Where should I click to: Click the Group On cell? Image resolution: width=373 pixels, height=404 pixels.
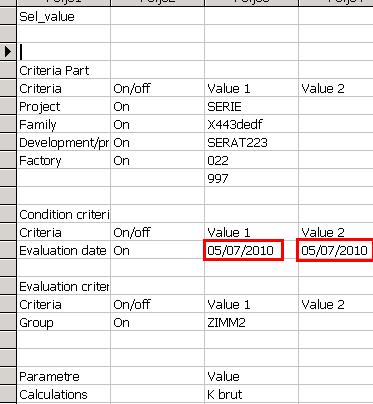pyautogui.click(x=157, y=322)
